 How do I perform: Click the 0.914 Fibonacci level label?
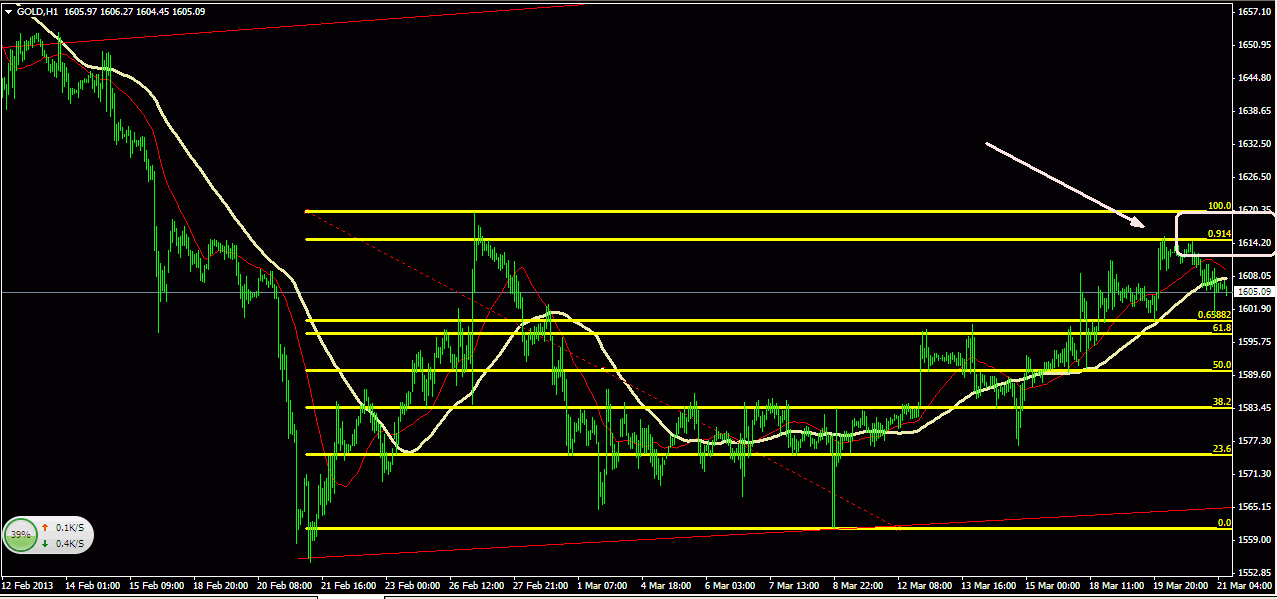click(1219, 233)
